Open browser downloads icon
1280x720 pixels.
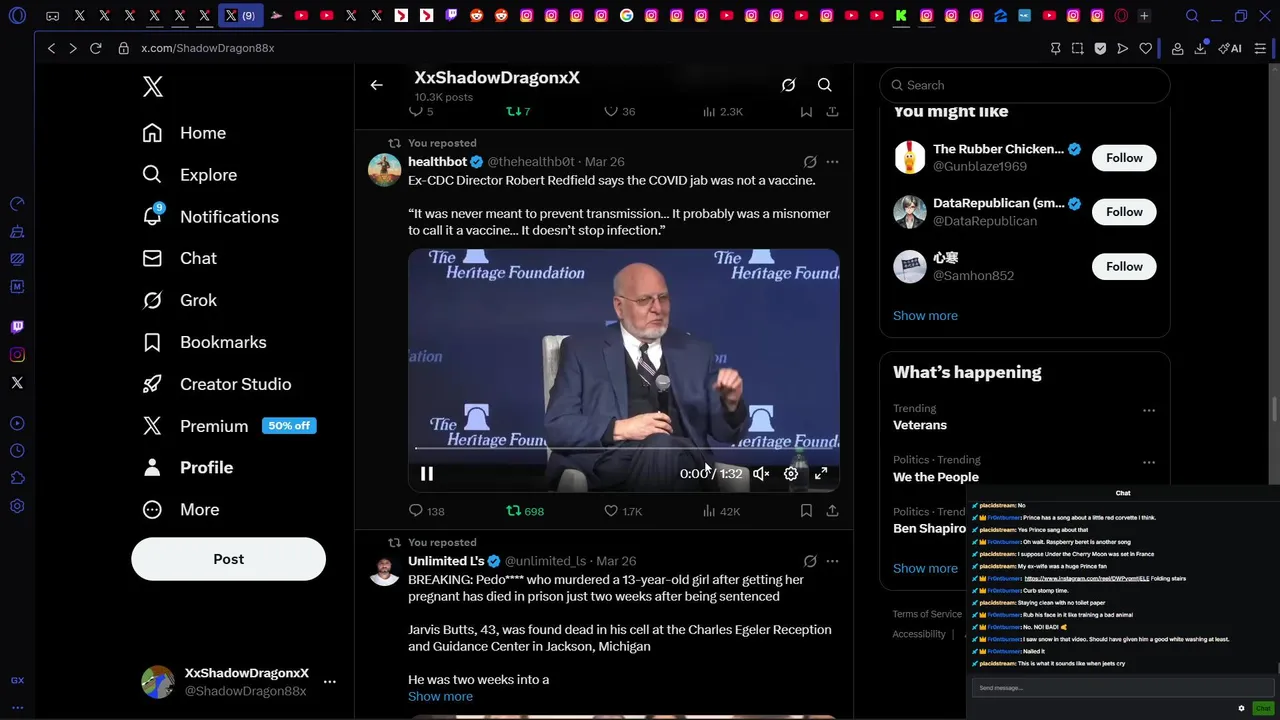(x=1200, y=48)
